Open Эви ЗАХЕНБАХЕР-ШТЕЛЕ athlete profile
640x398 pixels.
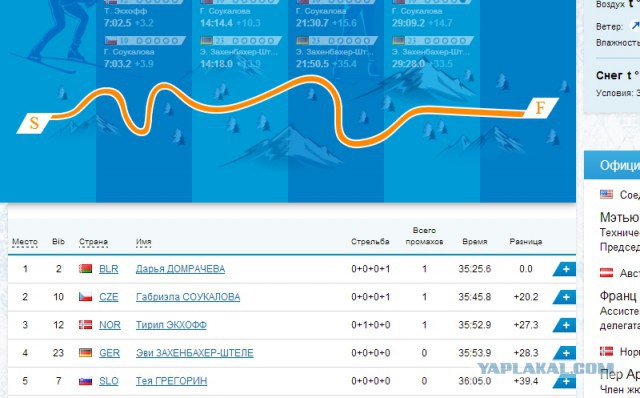click(194, 353)
